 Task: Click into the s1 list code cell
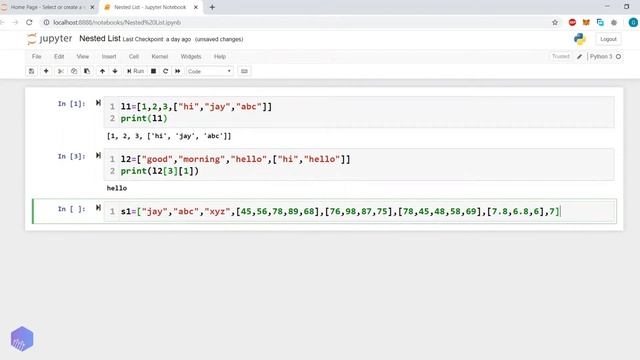[359, 211]
